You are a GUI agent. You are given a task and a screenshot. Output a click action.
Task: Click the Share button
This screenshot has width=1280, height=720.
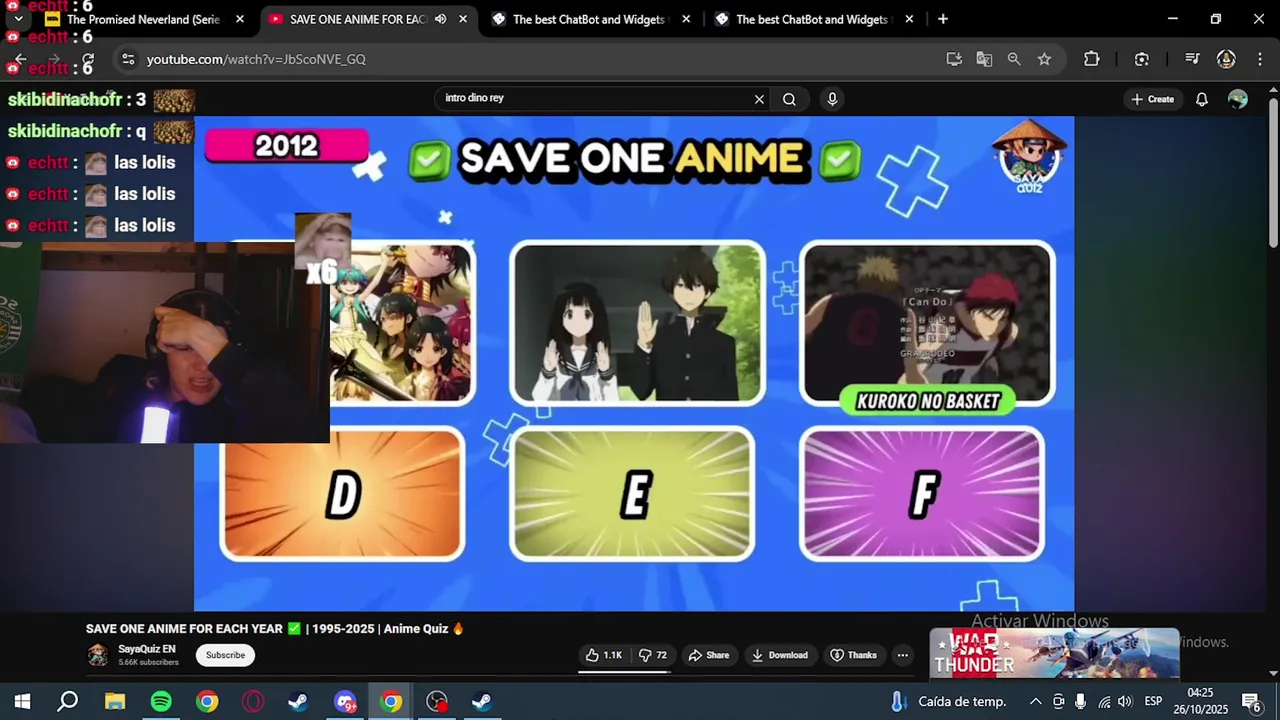[x=709, y=655]
